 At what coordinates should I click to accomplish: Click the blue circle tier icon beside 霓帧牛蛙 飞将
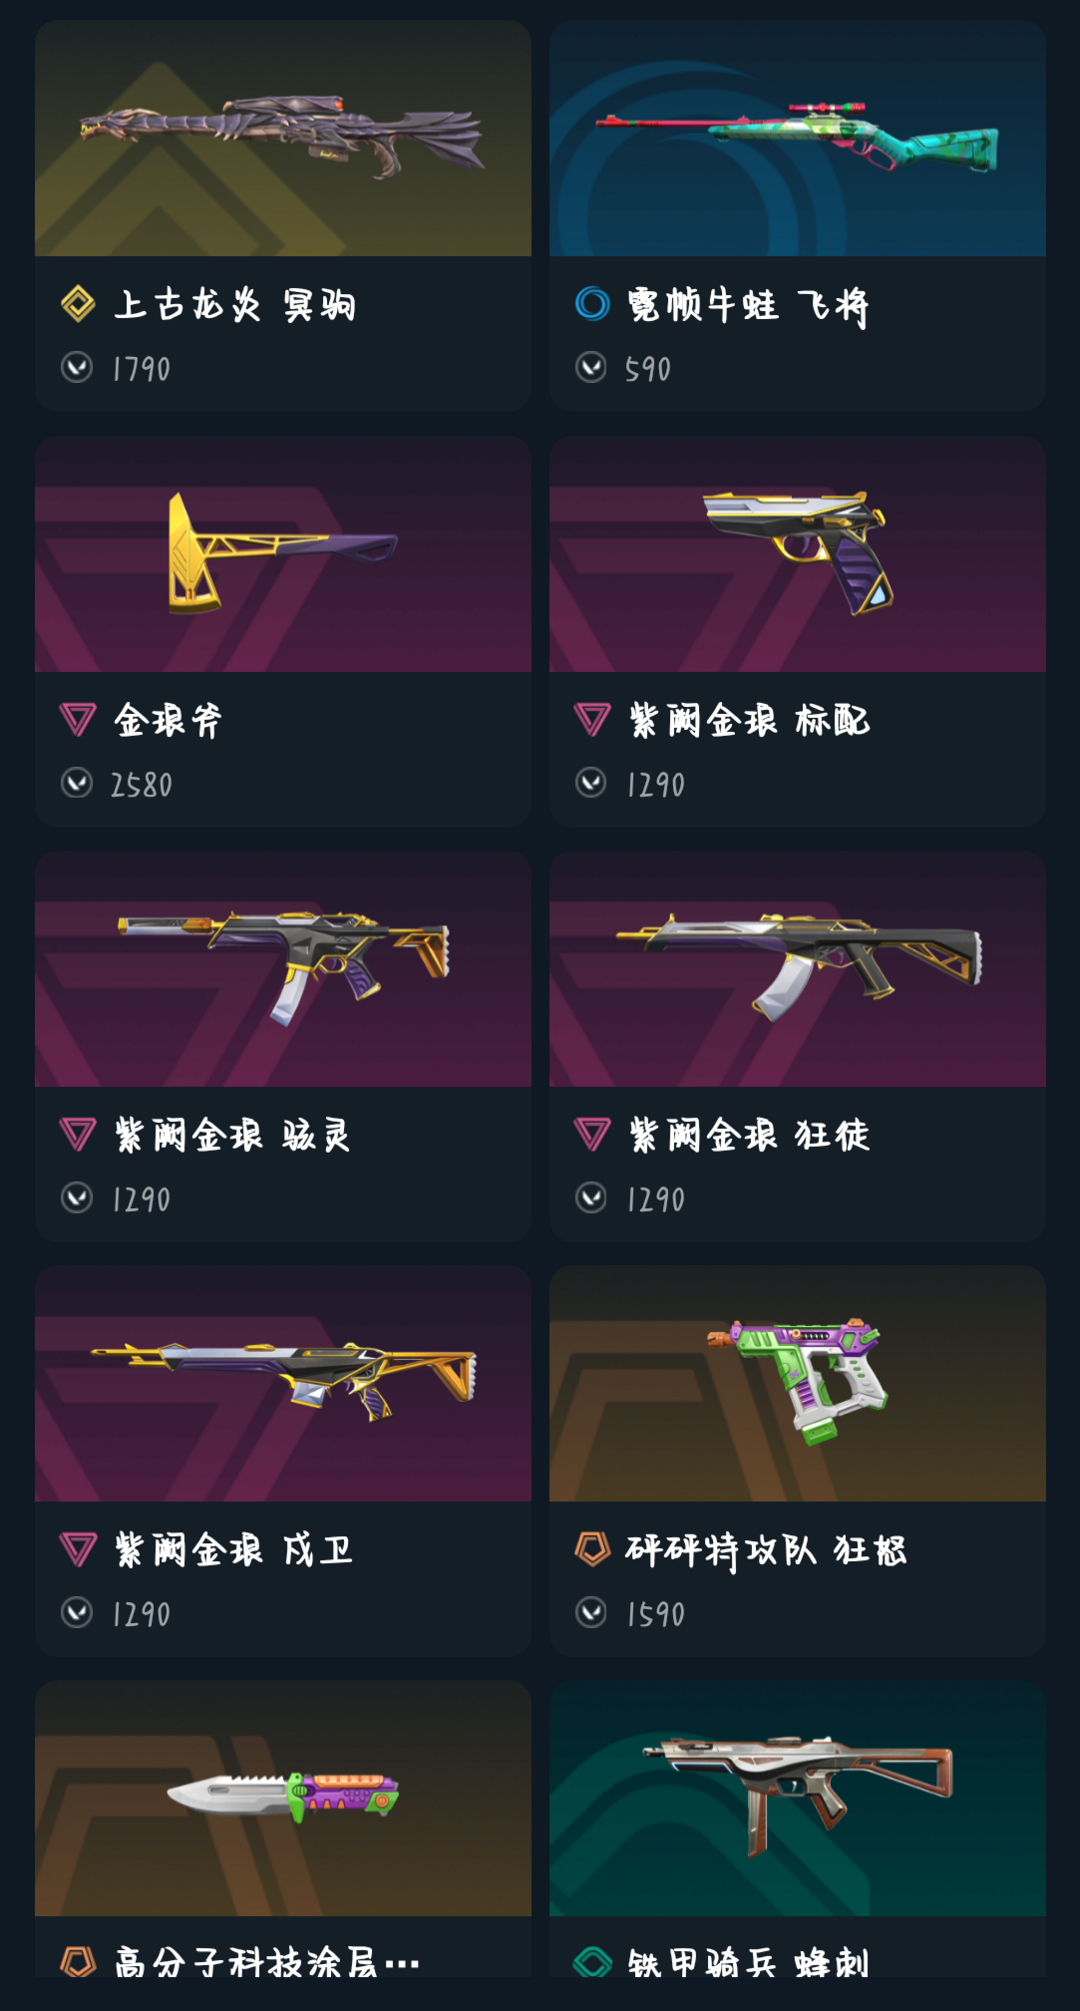[592, 303]
